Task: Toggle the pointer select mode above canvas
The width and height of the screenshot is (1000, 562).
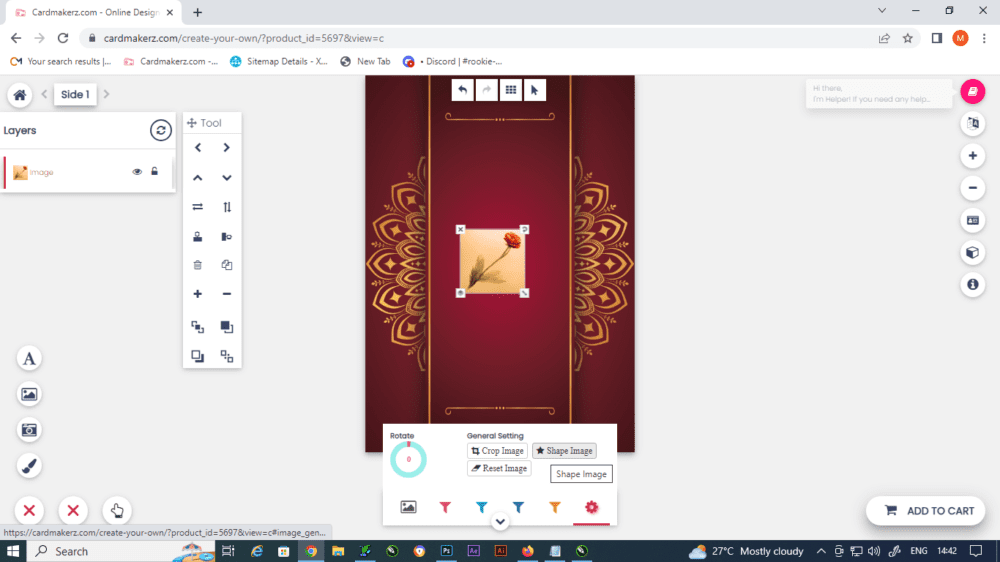Action: tap(534, 90)
